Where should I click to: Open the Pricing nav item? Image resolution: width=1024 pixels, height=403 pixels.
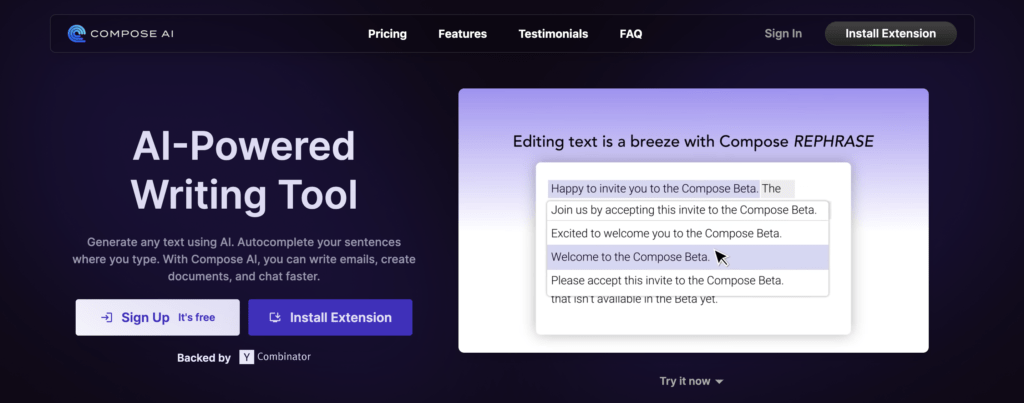(x=387, y=34)
